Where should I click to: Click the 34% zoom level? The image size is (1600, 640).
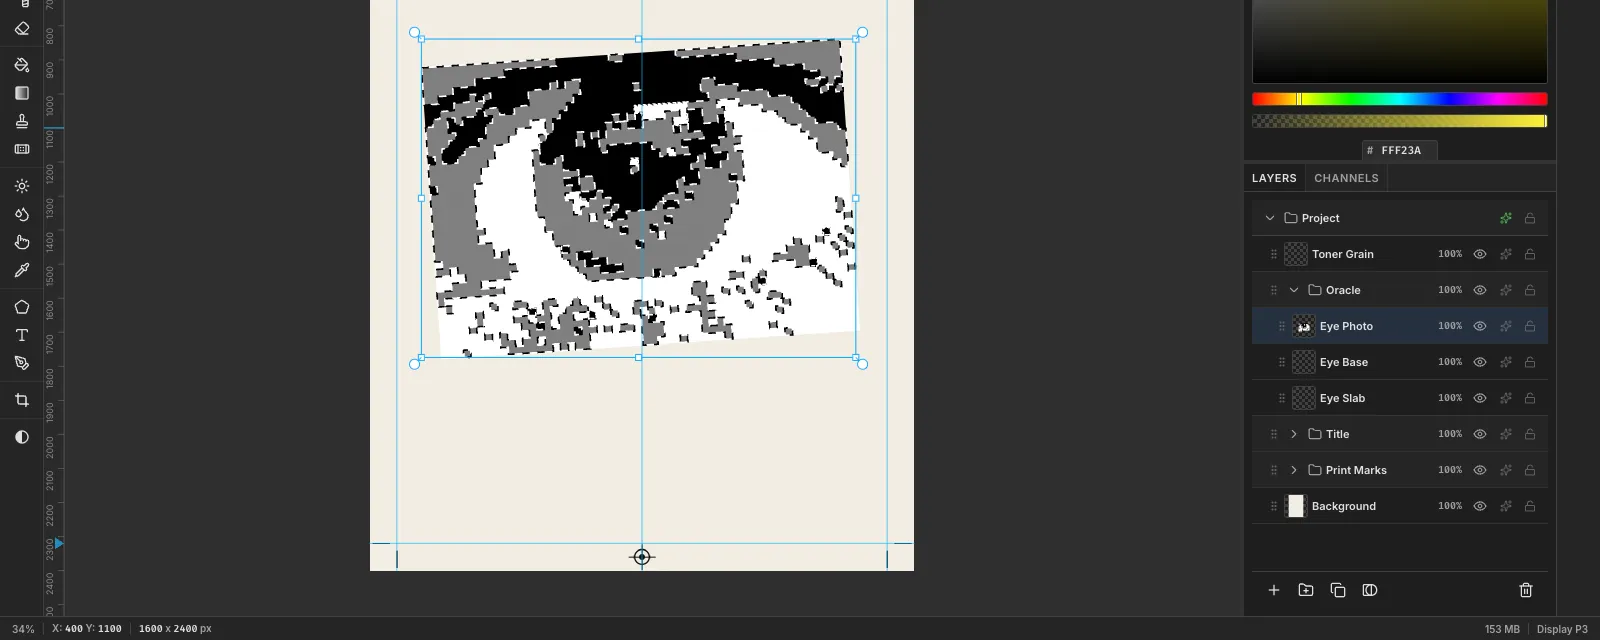(23, 629)
